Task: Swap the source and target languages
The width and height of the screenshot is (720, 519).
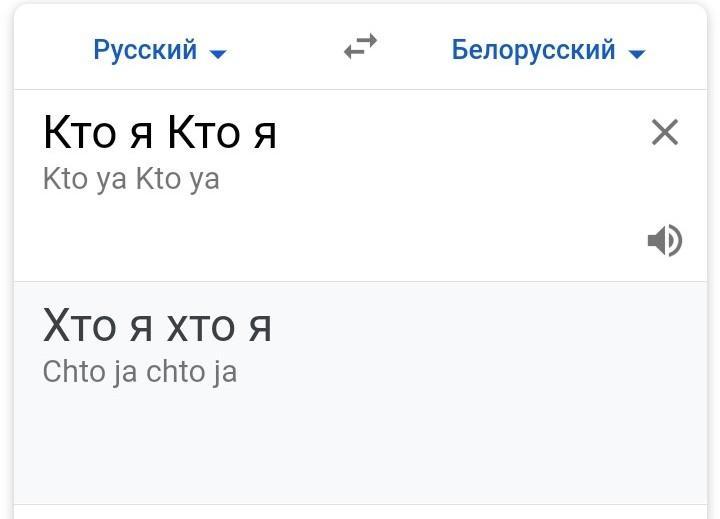Action: coord(360,47)
